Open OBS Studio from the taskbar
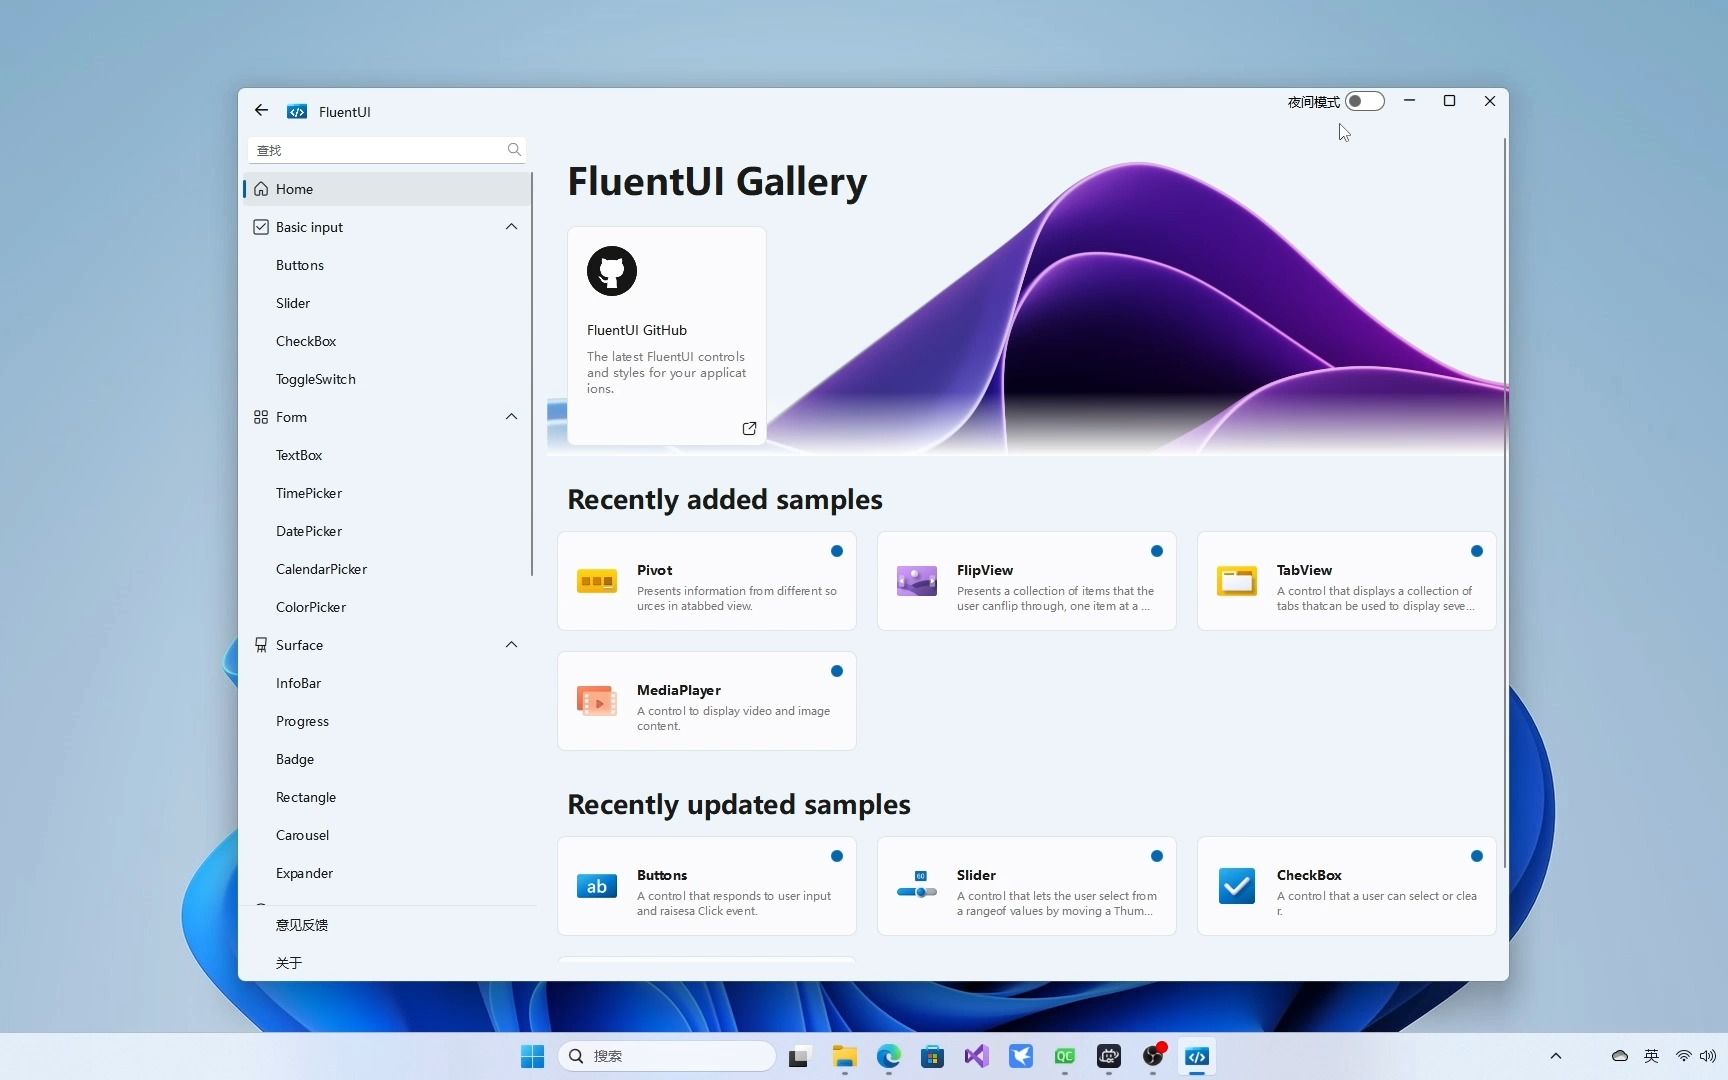Image resolution: width=1728 pixels, height=1080 pixels. click(x=1152, y=1056)
